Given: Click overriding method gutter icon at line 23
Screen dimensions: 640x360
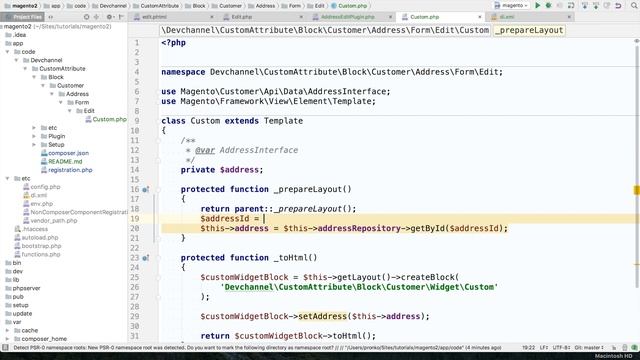Looking at the screenshot, I should point(145,258).
